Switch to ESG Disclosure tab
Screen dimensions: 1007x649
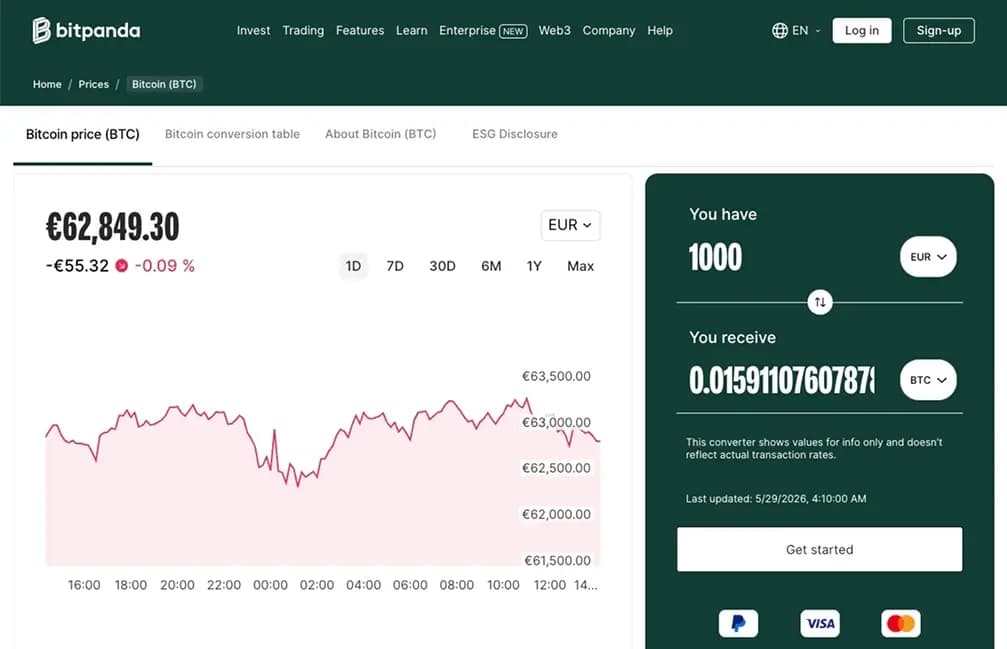click(x=514, y=134)
